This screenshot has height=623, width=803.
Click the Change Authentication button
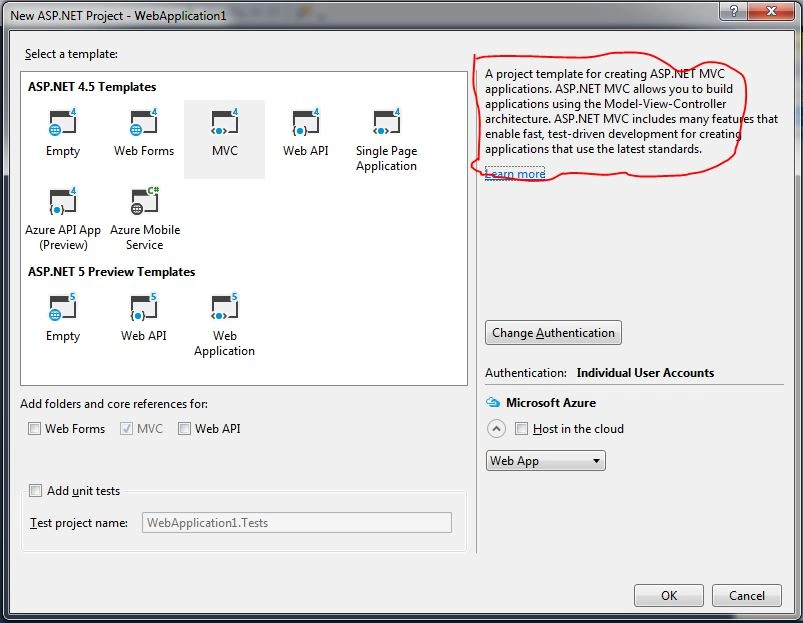pyautogui.click(x=553, y=333)
